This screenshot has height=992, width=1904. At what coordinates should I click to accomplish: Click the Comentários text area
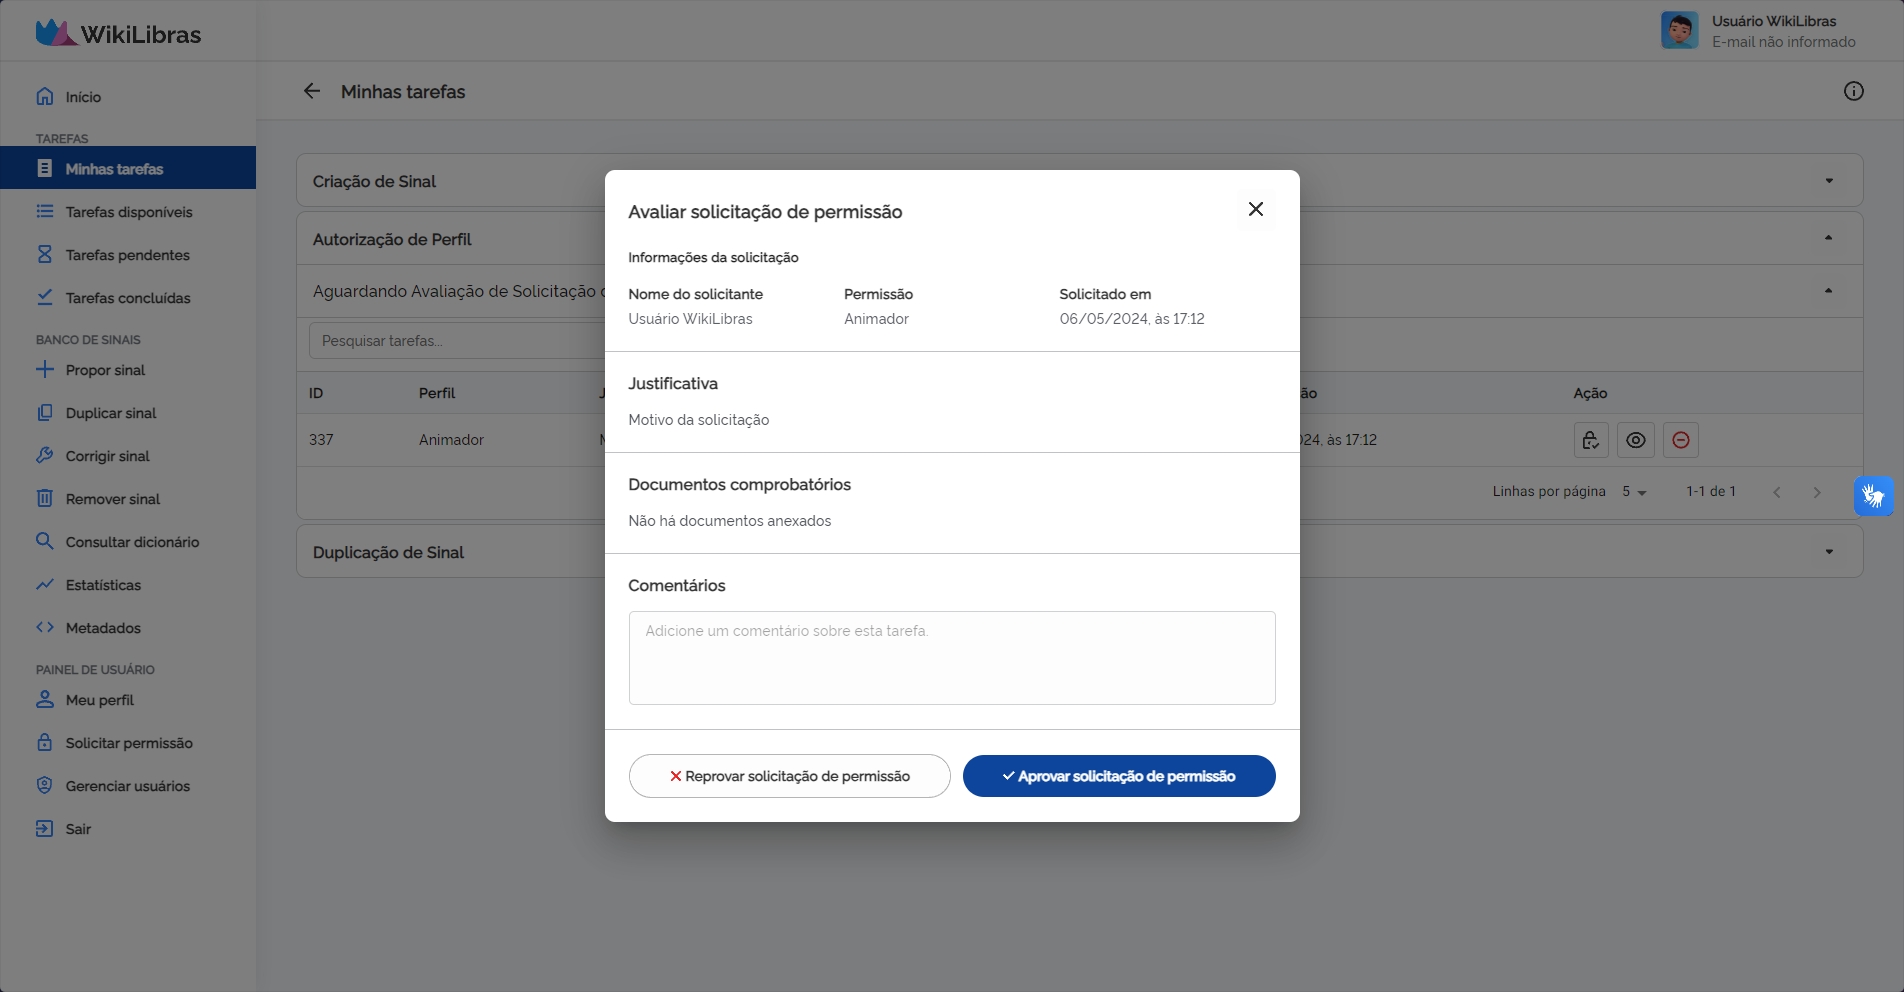pyautogui.click(x=951, y=658)
